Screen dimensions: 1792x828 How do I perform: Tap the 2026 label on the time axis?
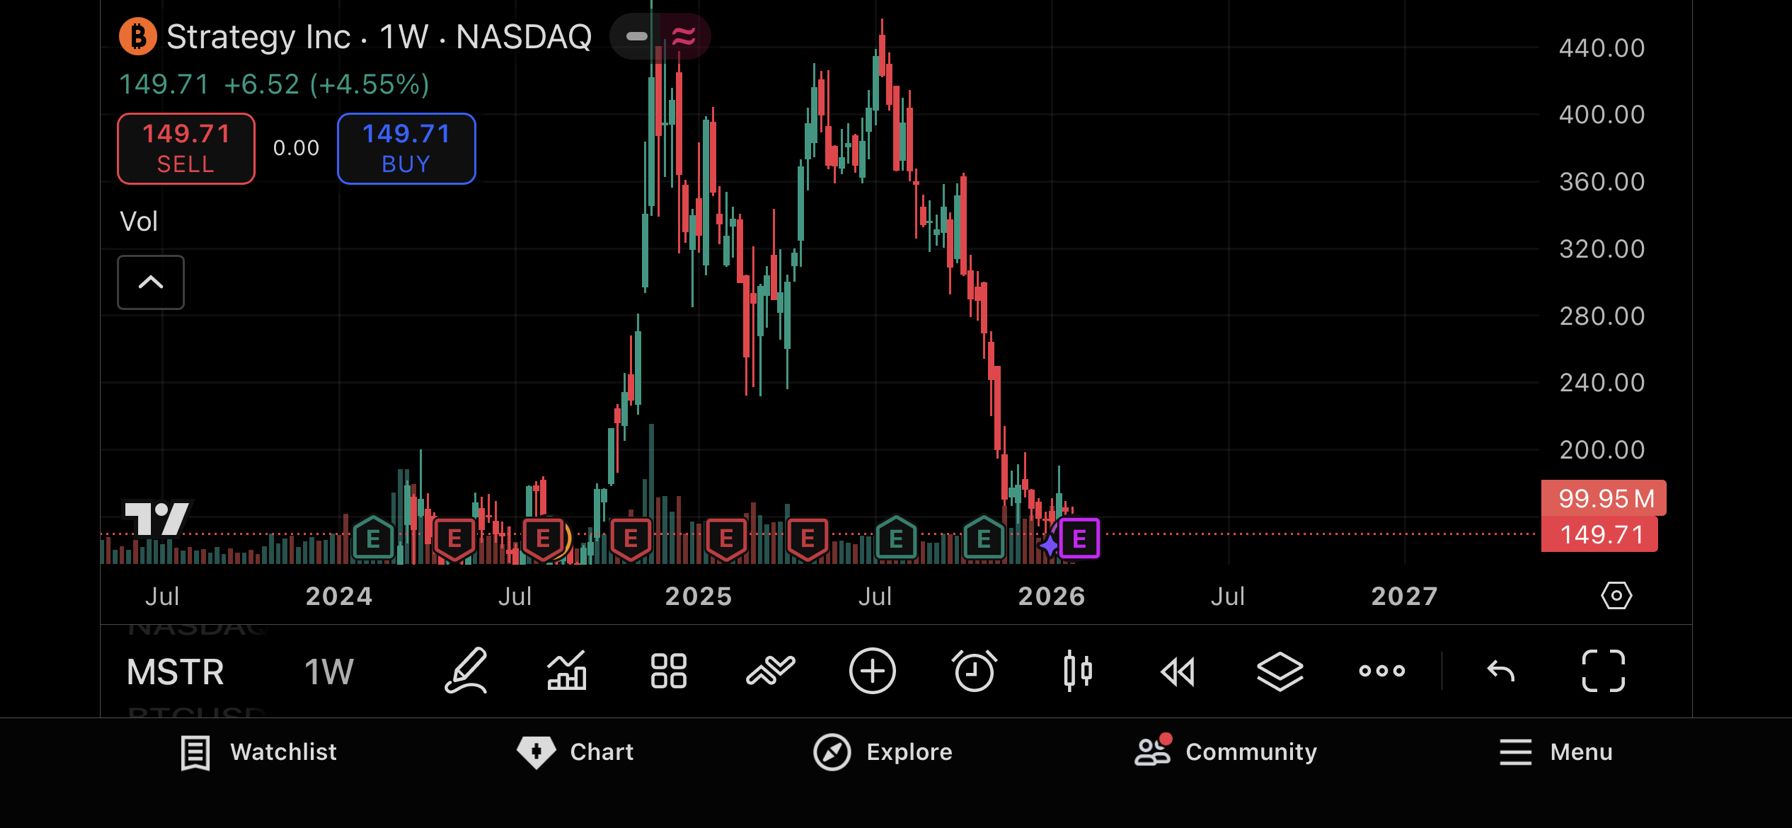1052,597
